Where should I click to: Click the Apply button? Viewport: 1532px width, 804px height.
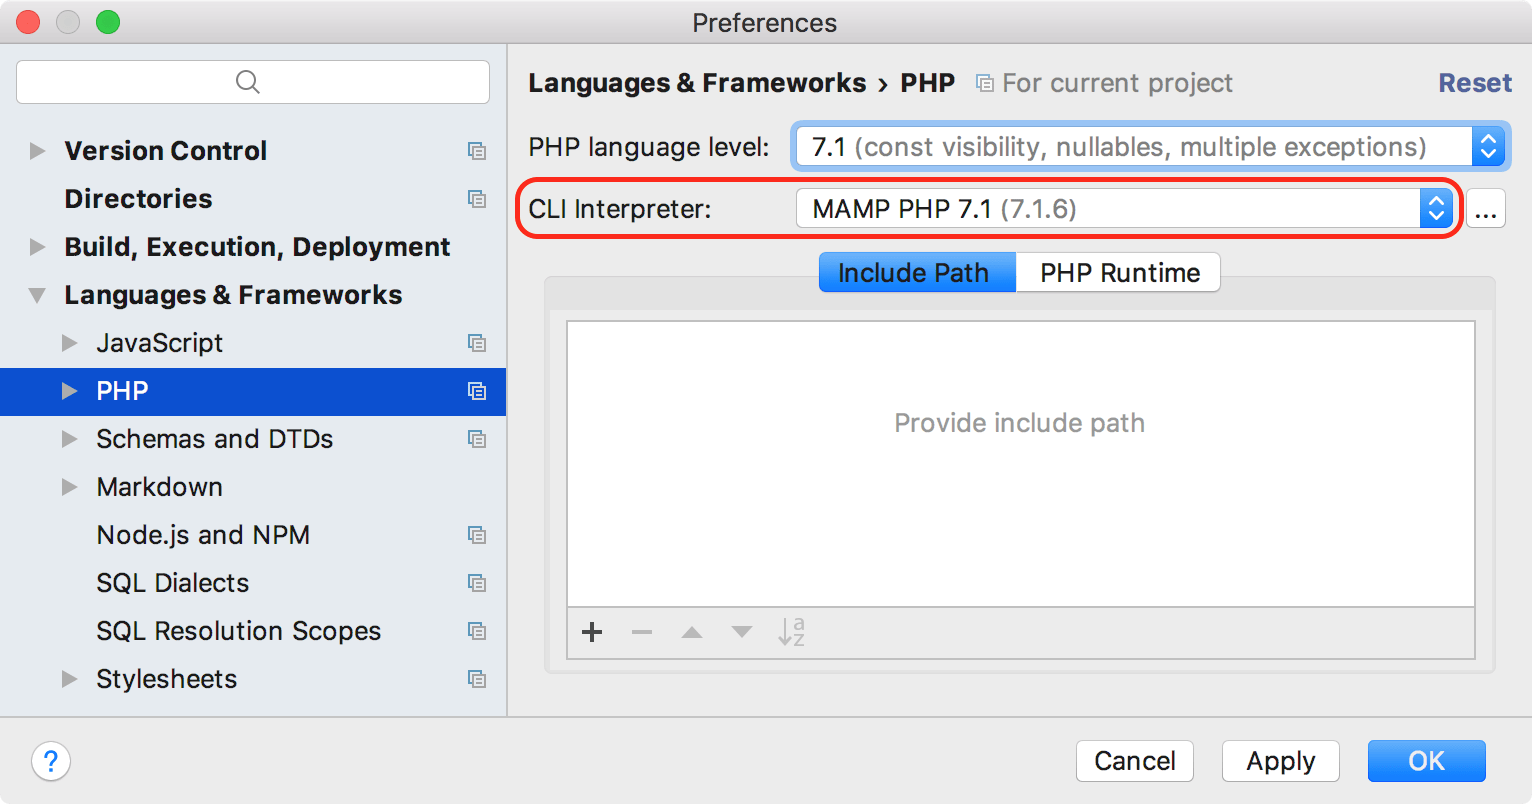[1281, 761]
